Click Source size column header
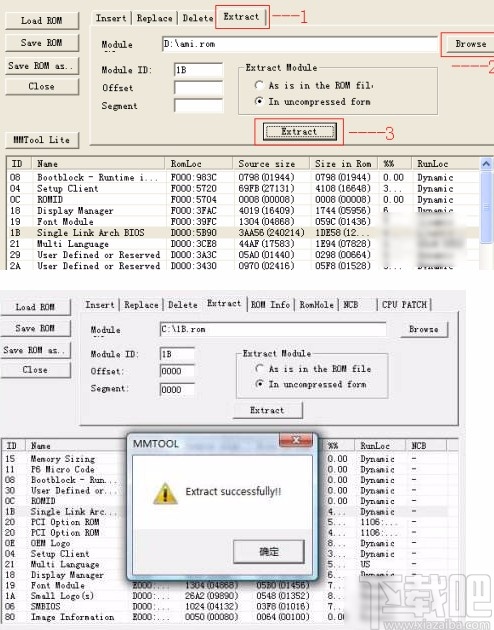 [271, 164]
